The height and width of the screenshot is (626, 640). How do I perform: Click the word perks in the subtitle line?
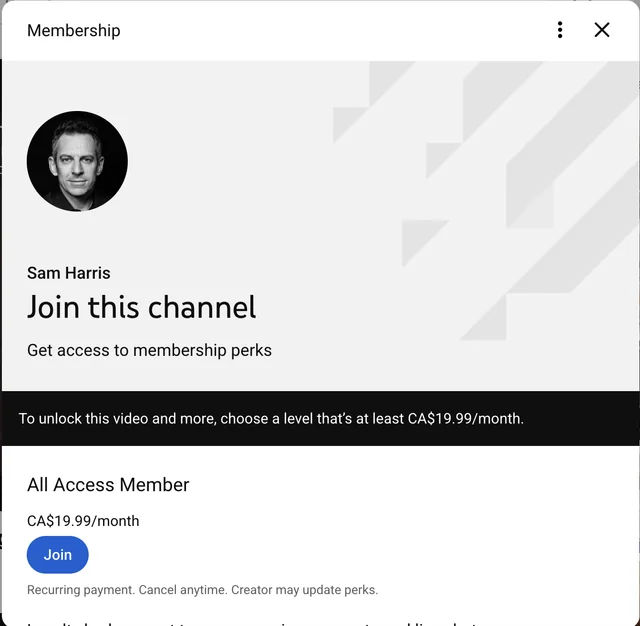coord(251,351)
